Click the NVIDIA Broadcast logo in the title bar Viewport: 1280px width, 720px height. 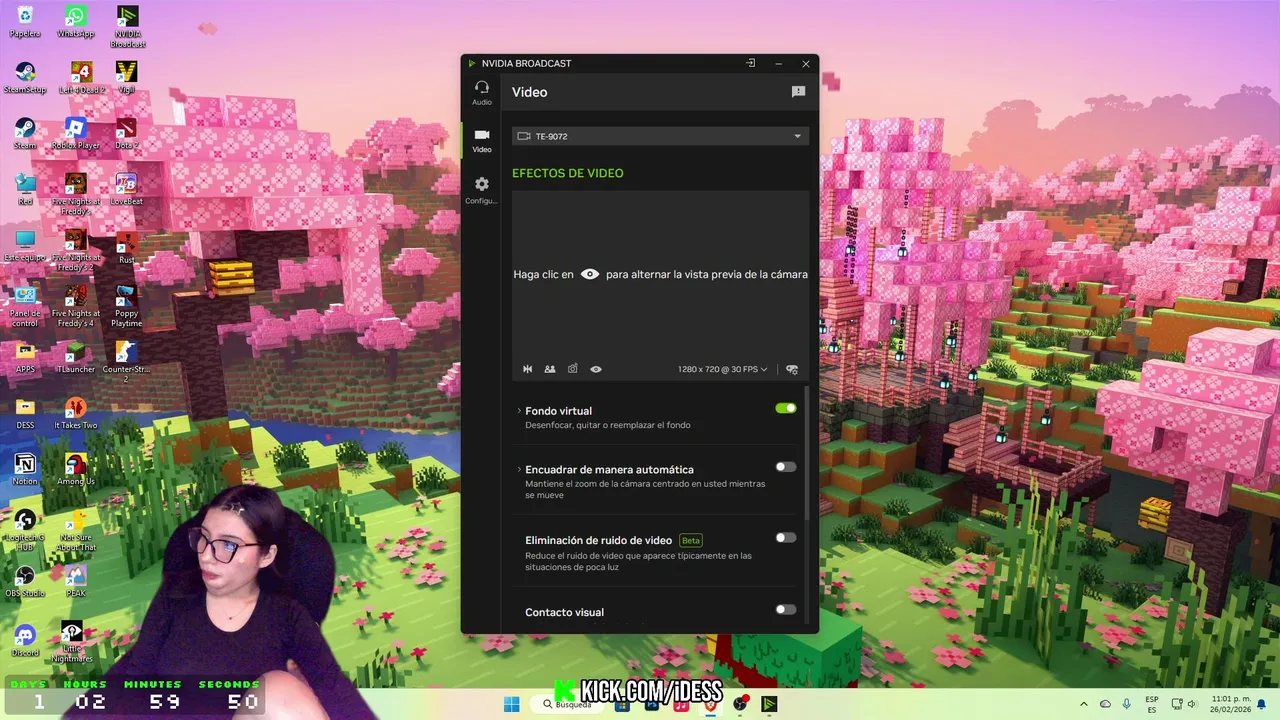(472, 63)
